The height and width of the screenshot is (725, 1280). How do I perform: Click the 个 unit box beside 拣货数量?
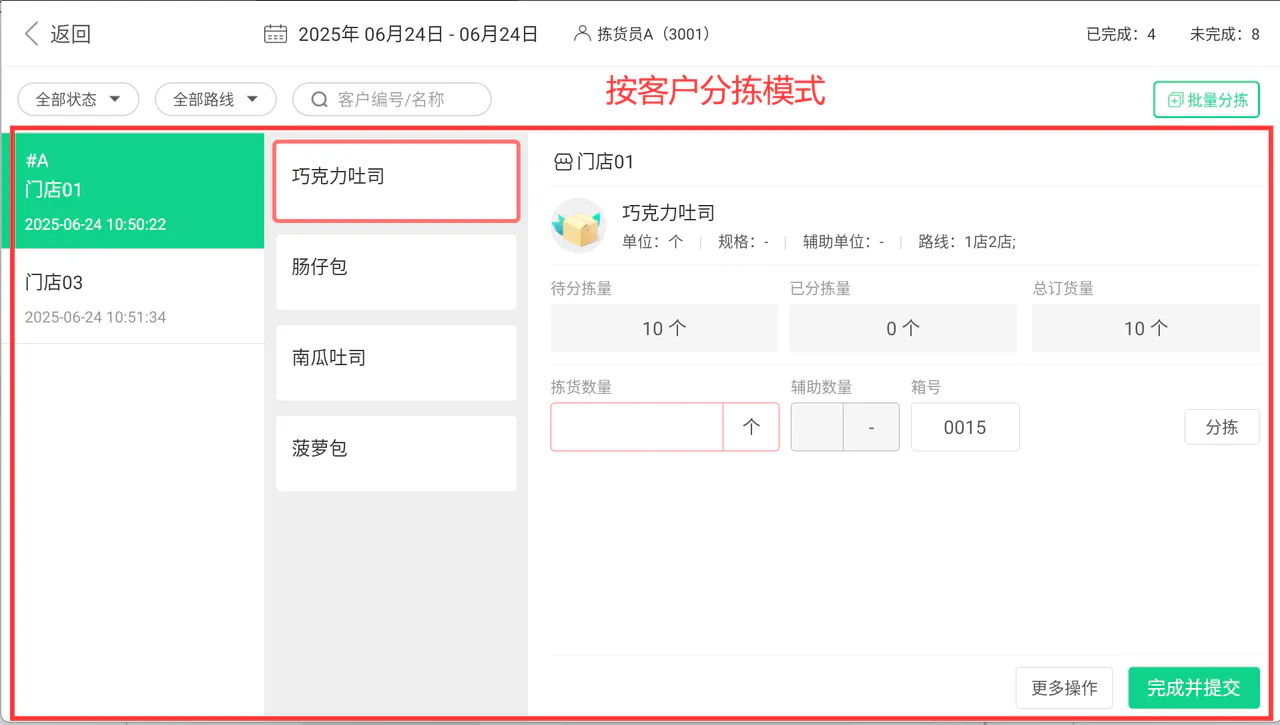click(751, 427)
